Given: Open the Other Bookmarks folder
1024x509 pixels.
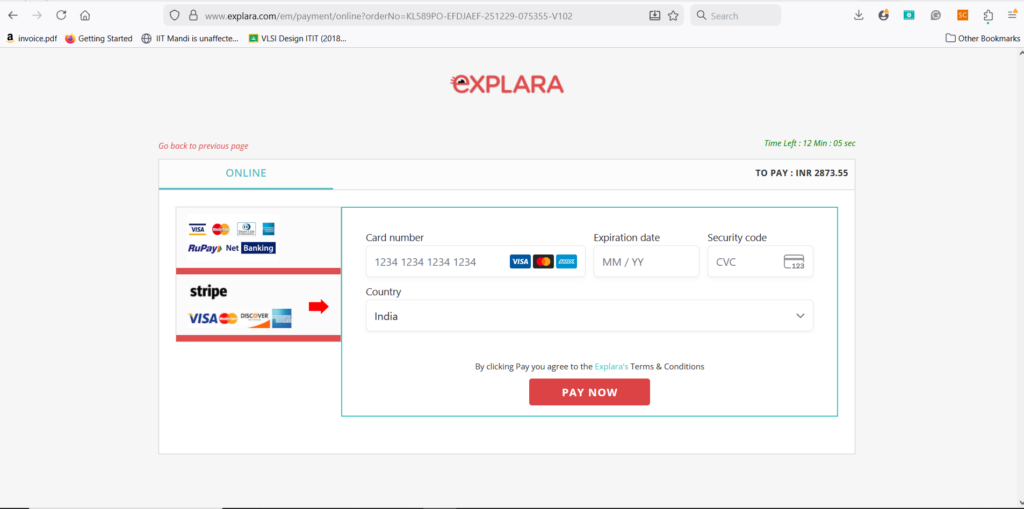Looking at the screenshot, I should point(982,38).
